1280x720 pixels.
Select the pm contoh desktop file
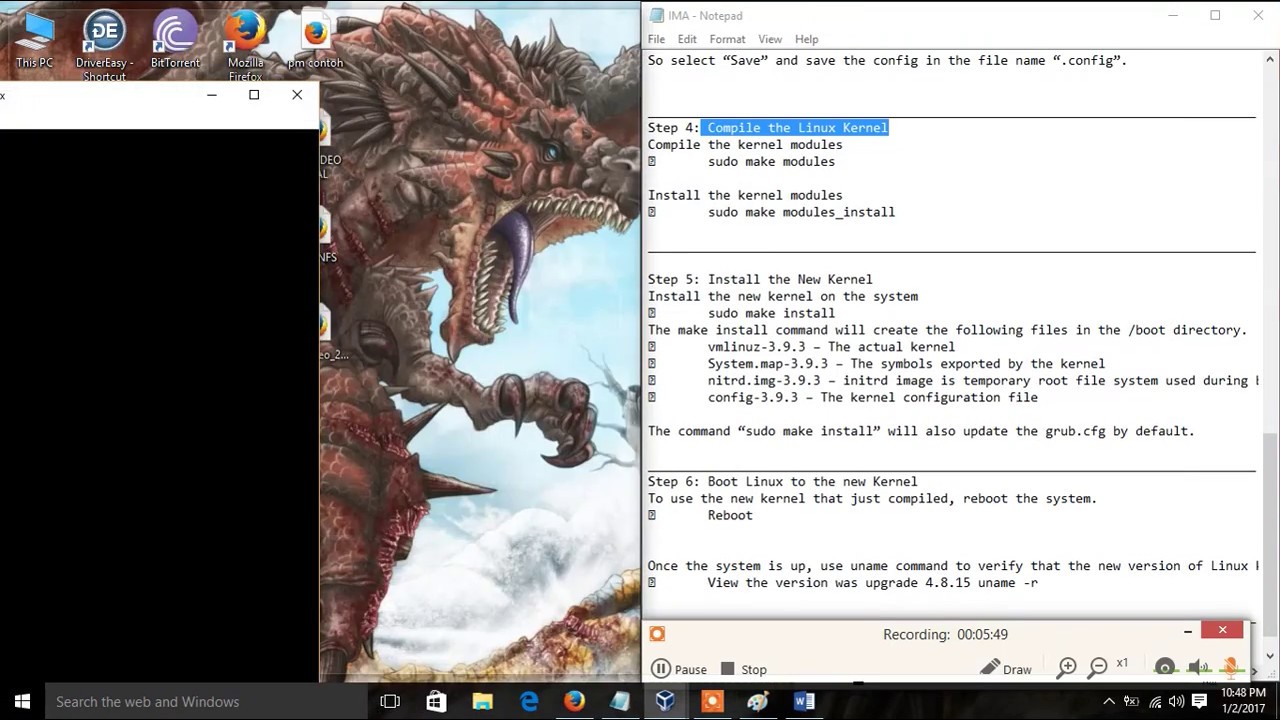click(x=315, y=42)
